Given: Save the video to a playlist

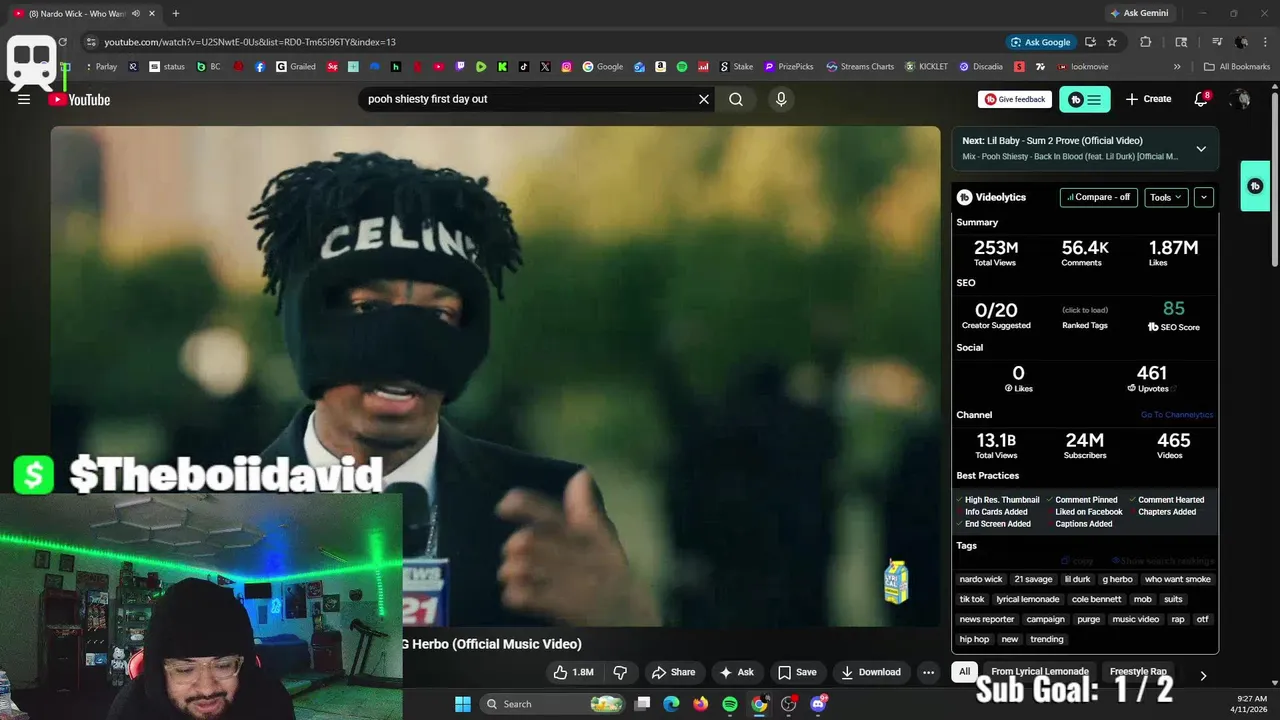Looking at the screenshot, I should [797, 672].
